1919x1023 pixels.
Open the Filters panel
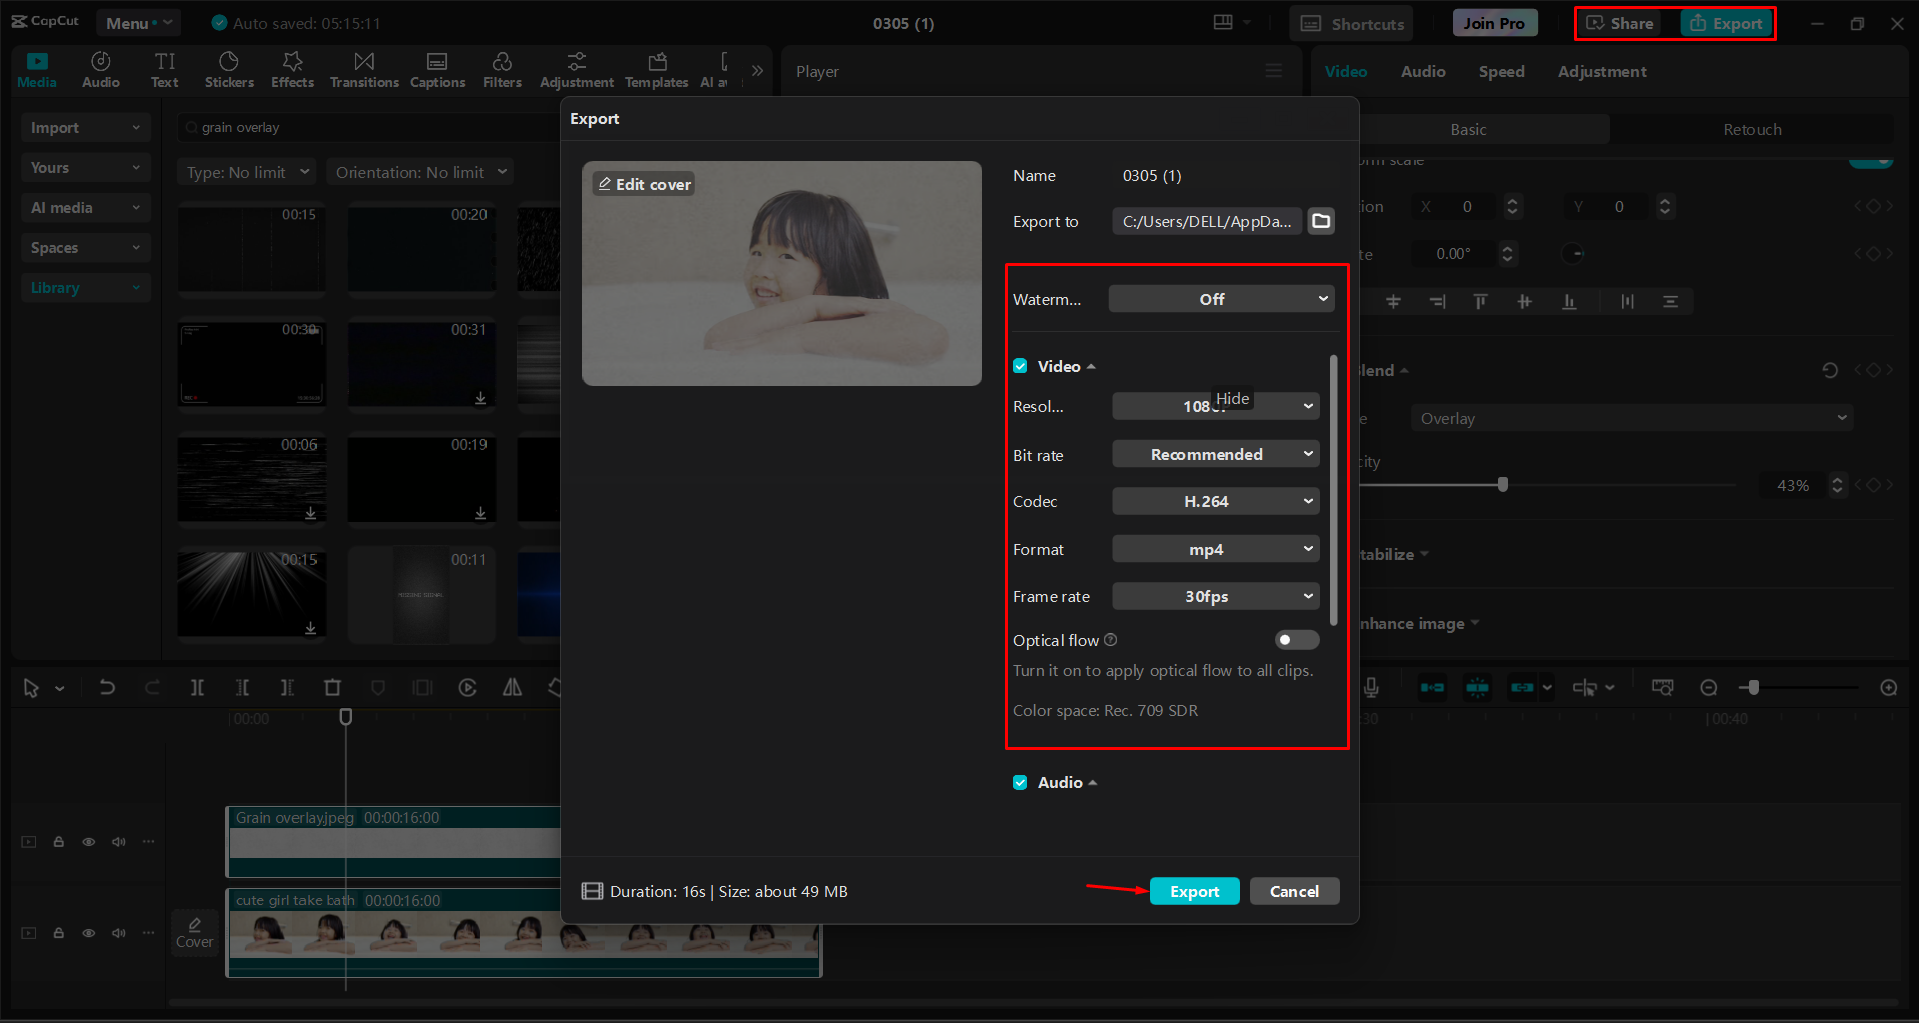point(502,69)
